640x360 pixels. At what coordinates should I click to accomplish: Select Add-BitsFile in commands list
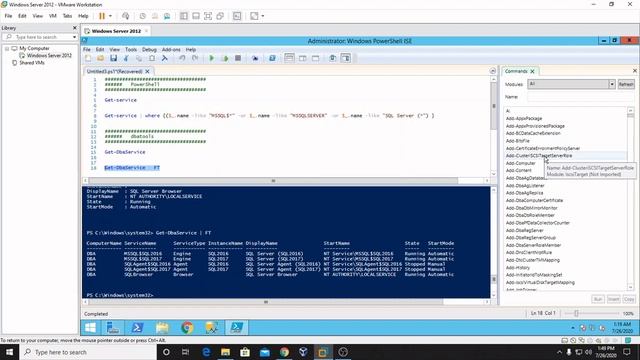click(x=518, y=141)
